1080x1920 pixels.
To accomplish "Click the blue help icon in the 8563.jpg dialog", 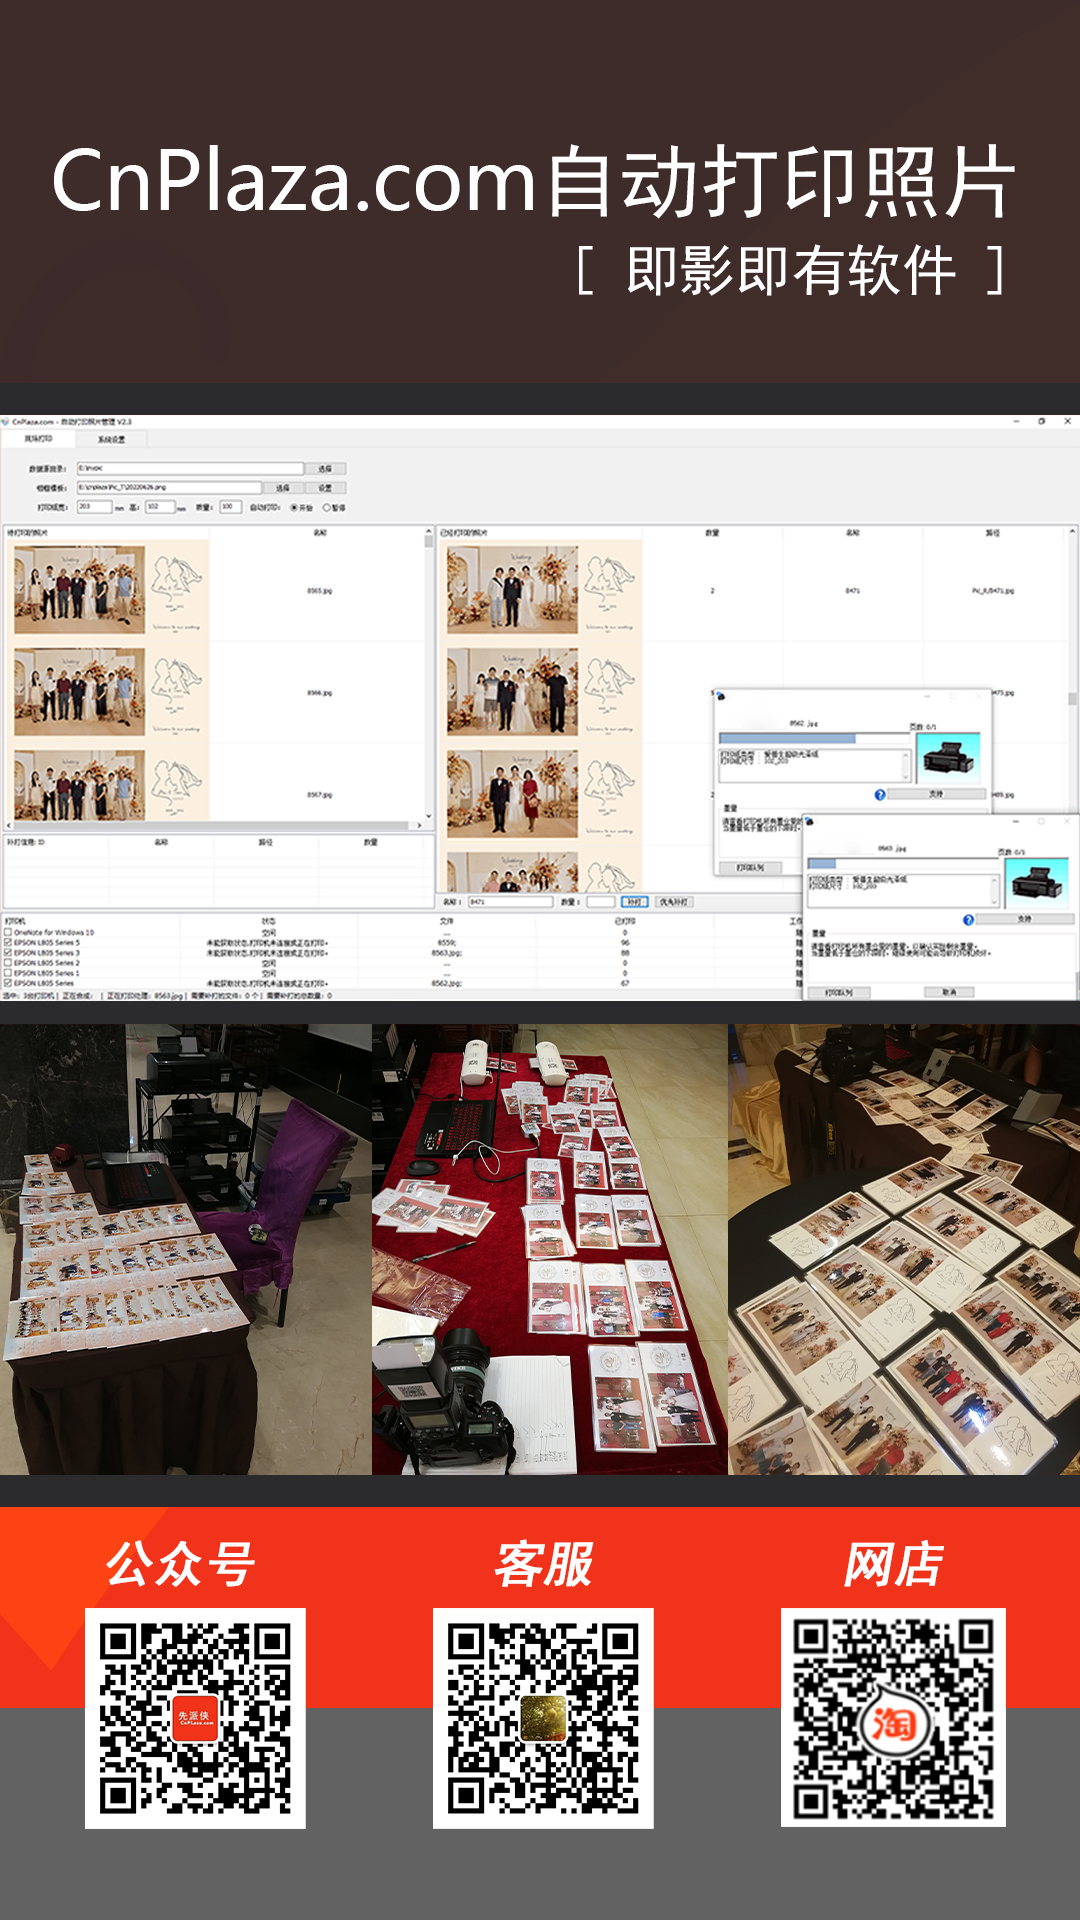I will click(x=968, y=920).
